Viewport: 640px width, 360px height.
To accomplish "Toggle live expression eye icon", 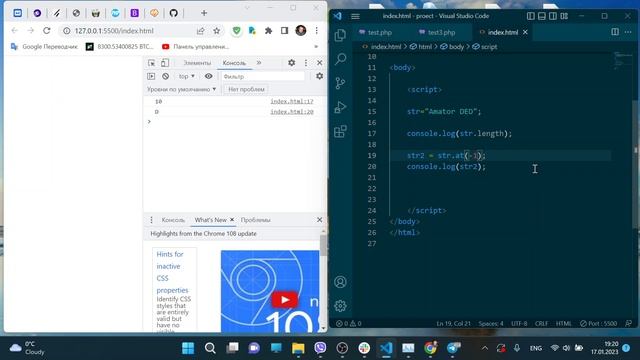I will [x=209, y=76].
